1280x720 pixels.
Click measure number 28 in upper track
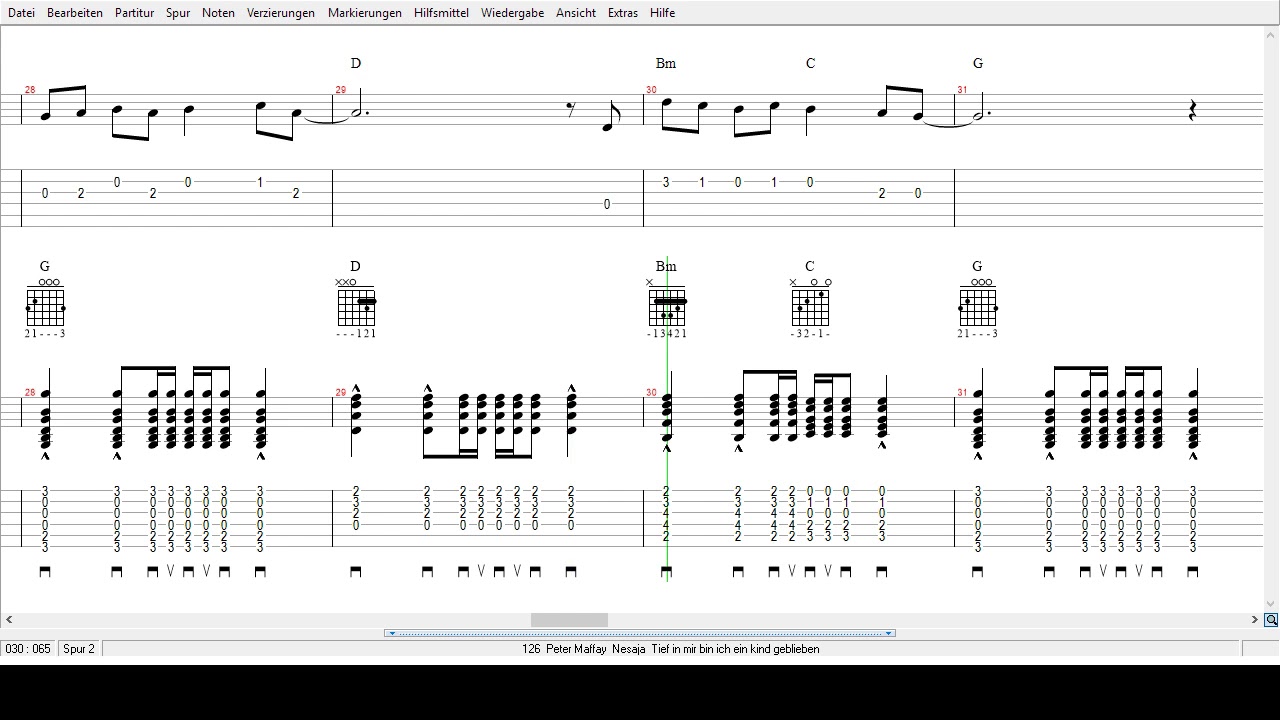point(30,90)
